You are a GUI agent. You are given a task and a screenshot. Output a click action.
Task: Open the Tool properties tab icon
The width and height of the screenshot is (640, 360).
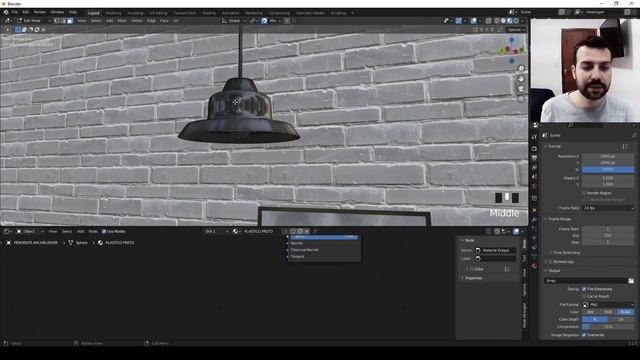pyautogui.click(x=534, y=137)
